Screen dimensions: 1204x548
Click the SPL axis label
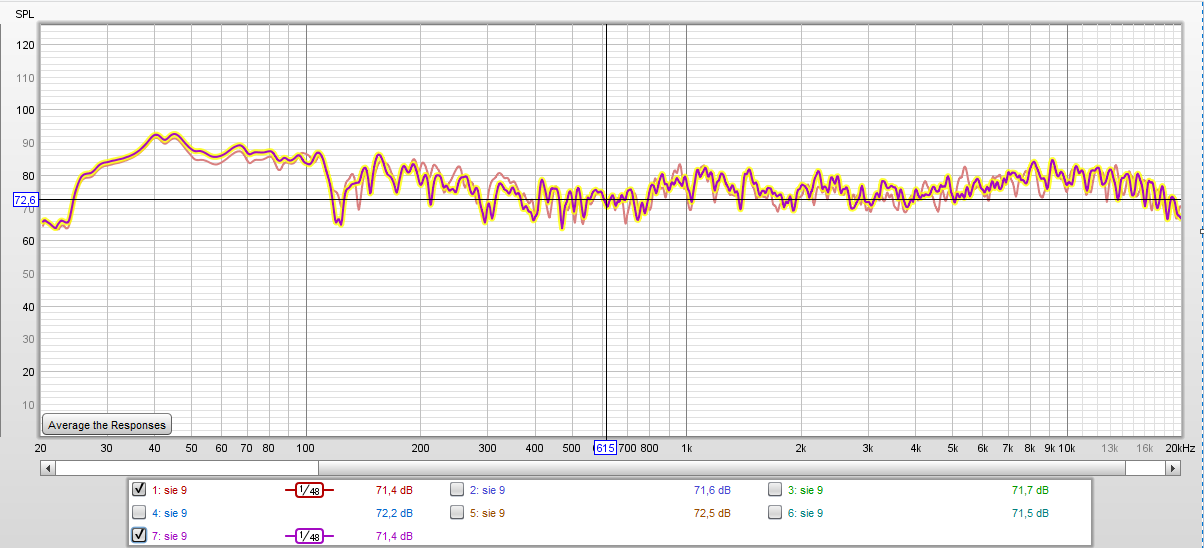(24, 13)
